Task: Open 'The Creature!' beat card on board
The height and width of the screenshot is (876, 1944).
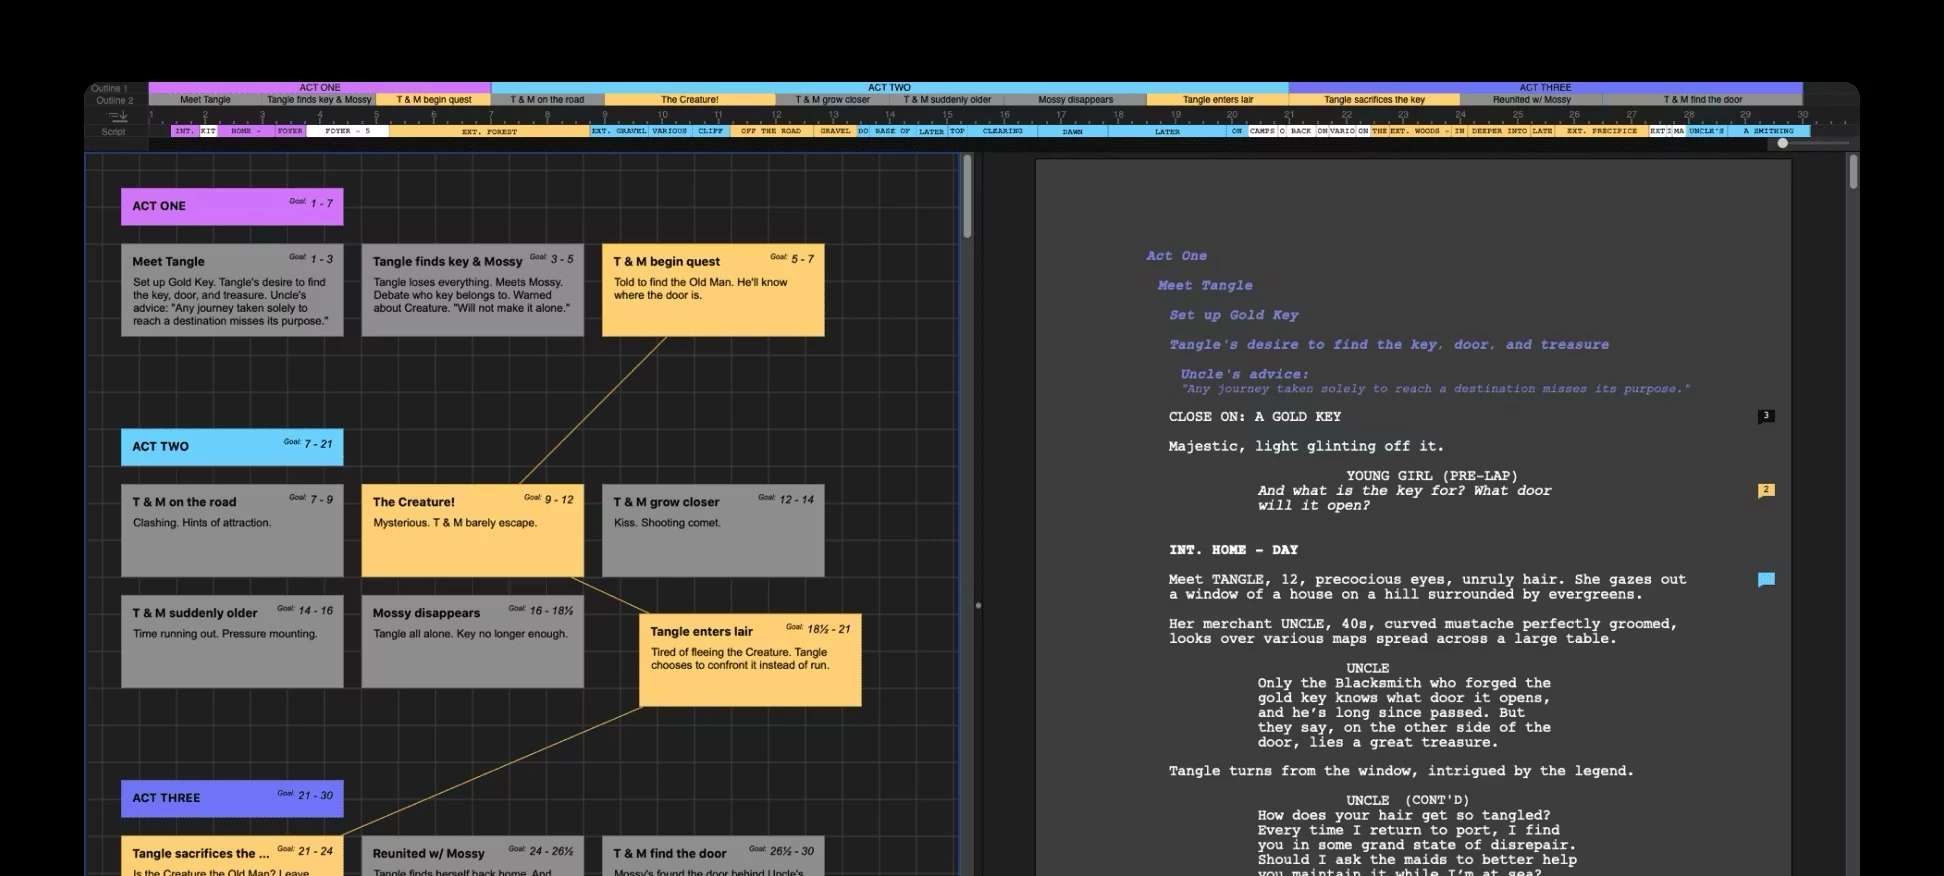Action: pos(472,530)
